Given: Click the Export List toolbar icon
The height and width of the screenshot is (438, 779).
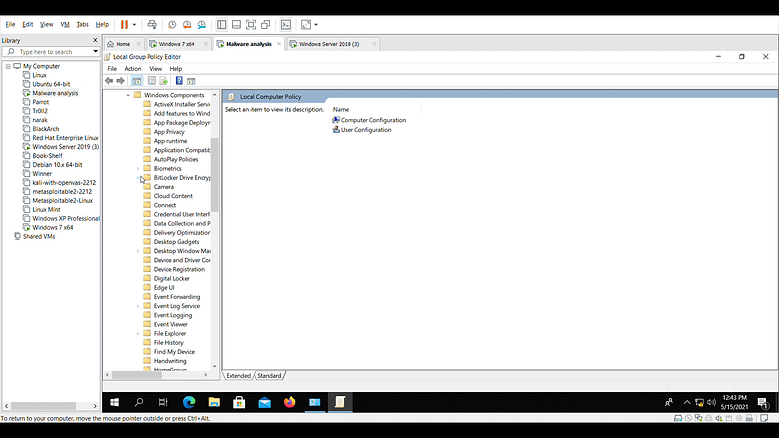Looking at the screenshot, I should click(163, 81).
